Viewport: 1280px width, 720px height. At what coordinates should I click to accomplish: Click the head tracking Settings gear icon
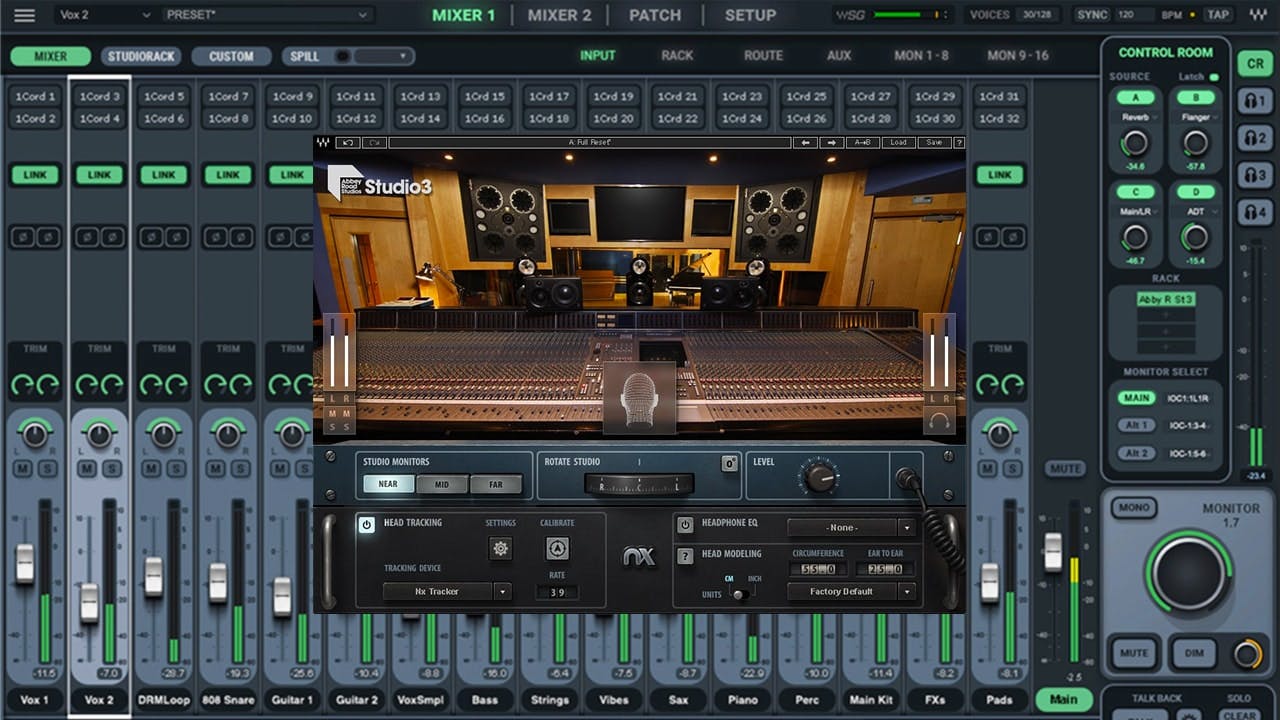tap(500, 548)
